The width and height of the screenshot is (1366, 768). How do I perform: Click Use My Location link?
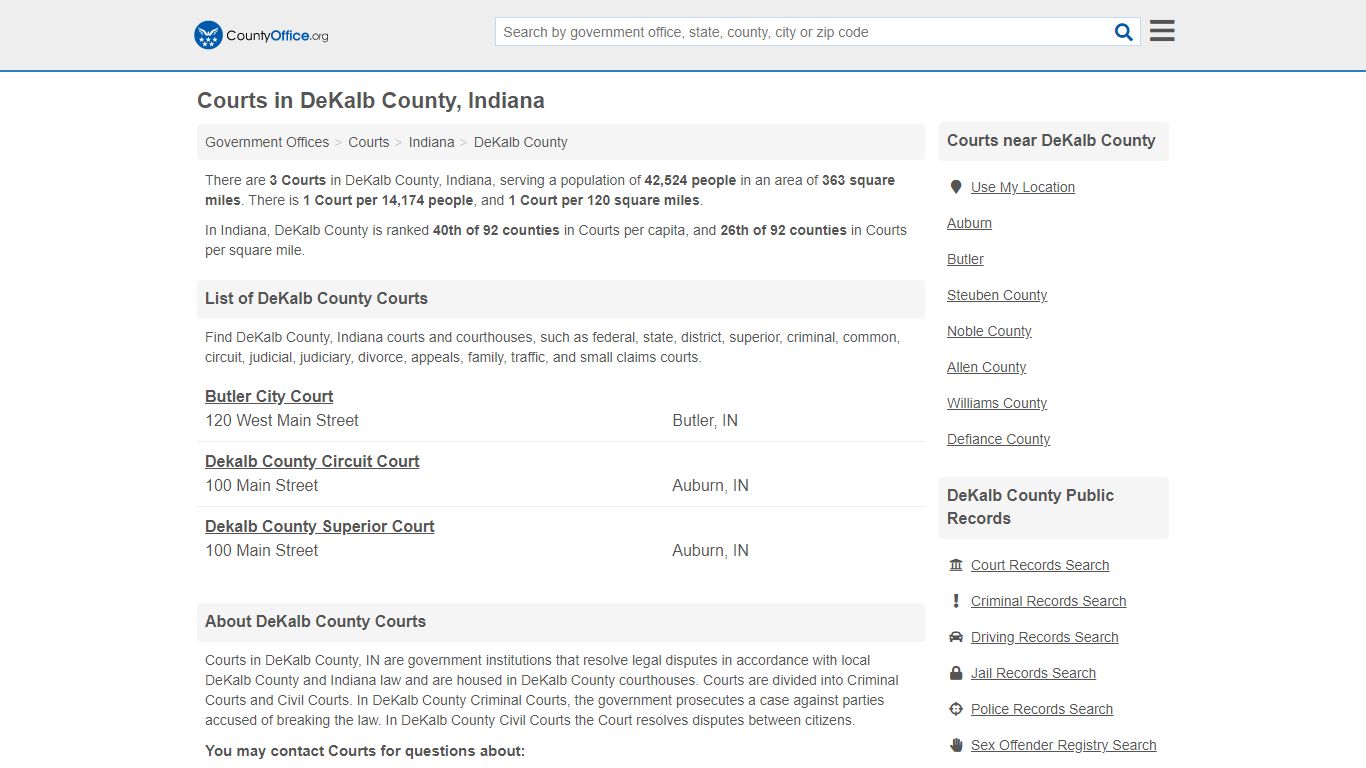click(1023, 187)
